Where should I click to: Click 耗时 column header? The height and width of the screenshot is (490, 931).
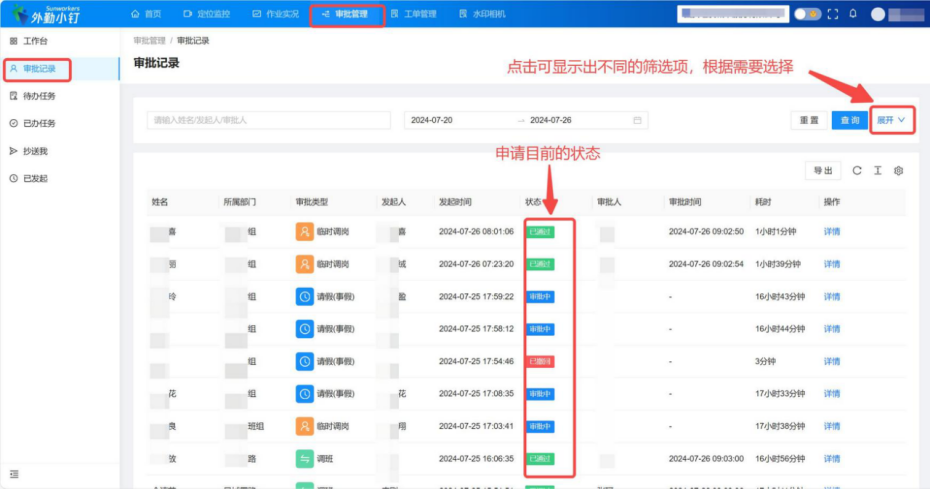pyautogui.click(x=763, y=202)
